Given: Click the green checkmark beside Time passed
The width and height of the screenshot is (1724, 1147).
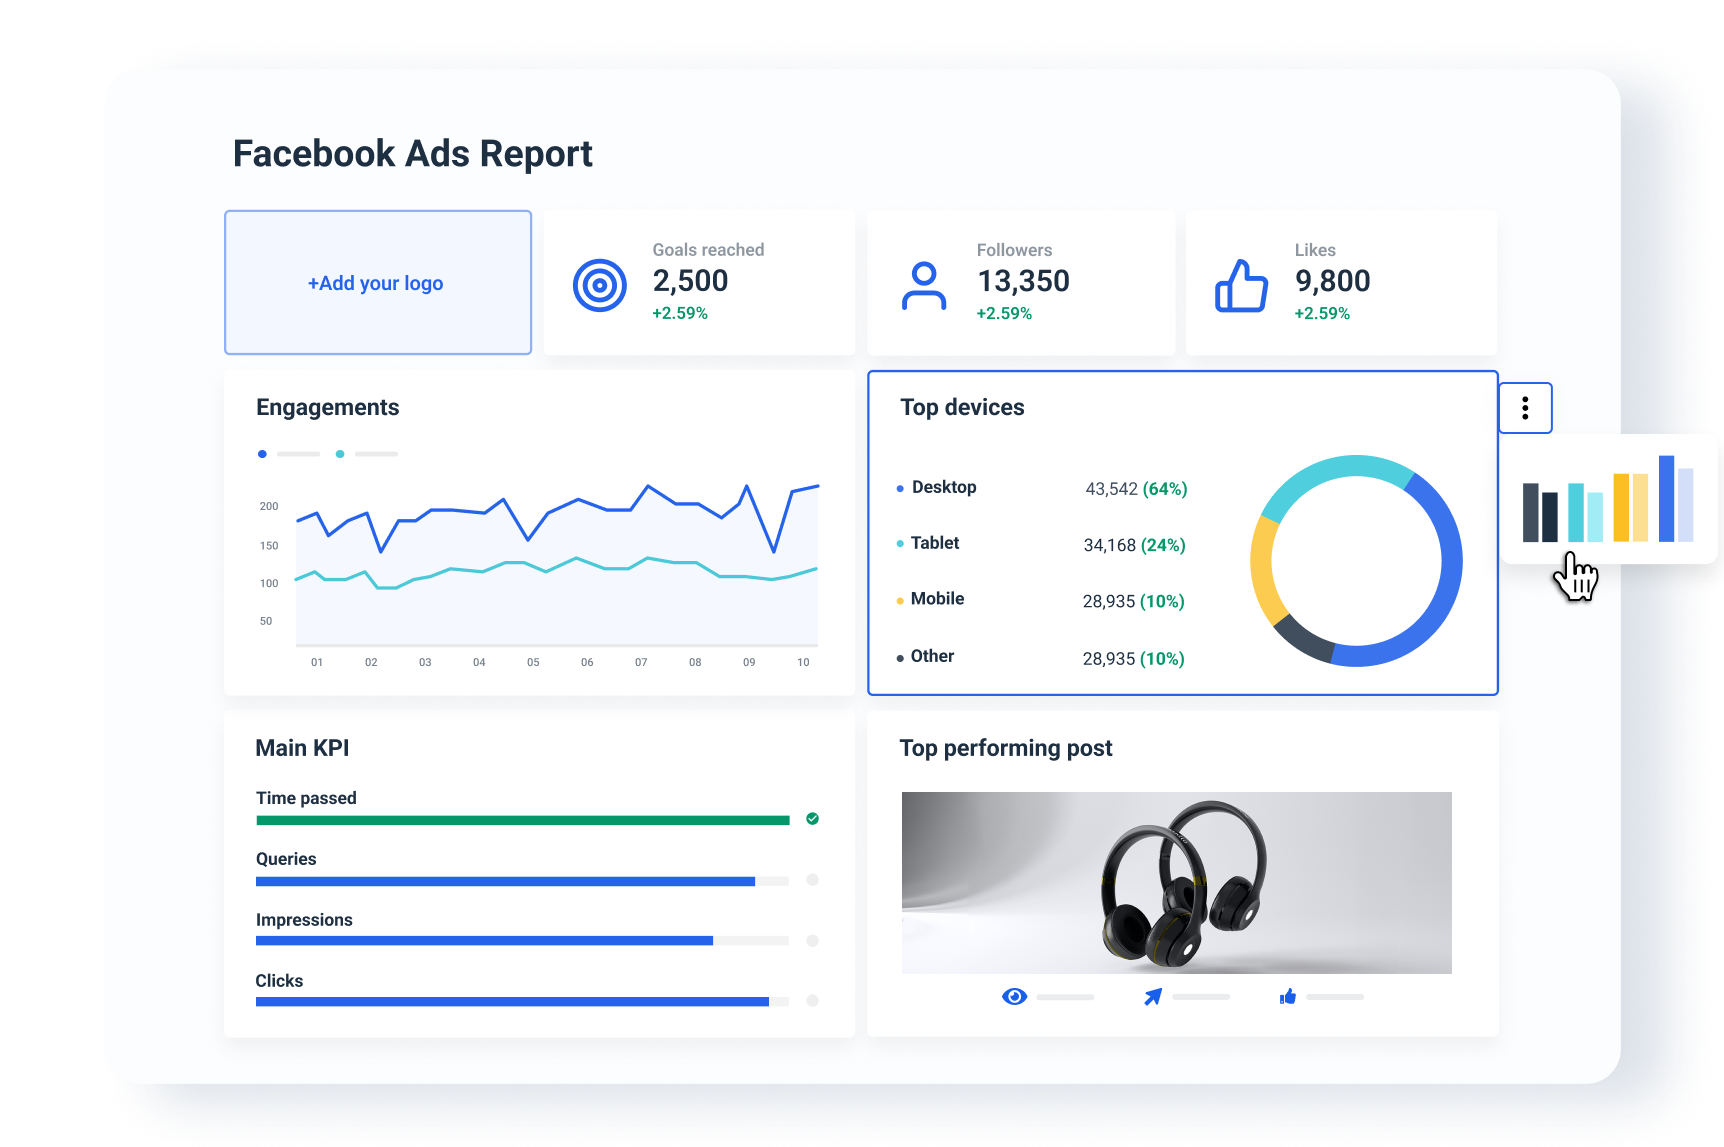Looking at the screenshot, I should coord(811,819).
